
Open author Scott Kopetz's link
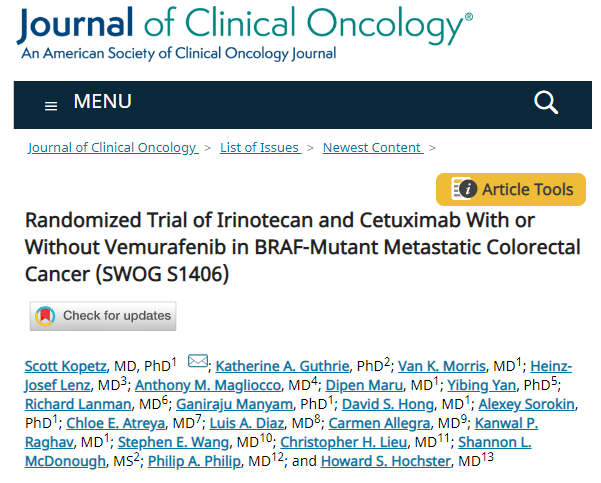click(x=66, y=366)
